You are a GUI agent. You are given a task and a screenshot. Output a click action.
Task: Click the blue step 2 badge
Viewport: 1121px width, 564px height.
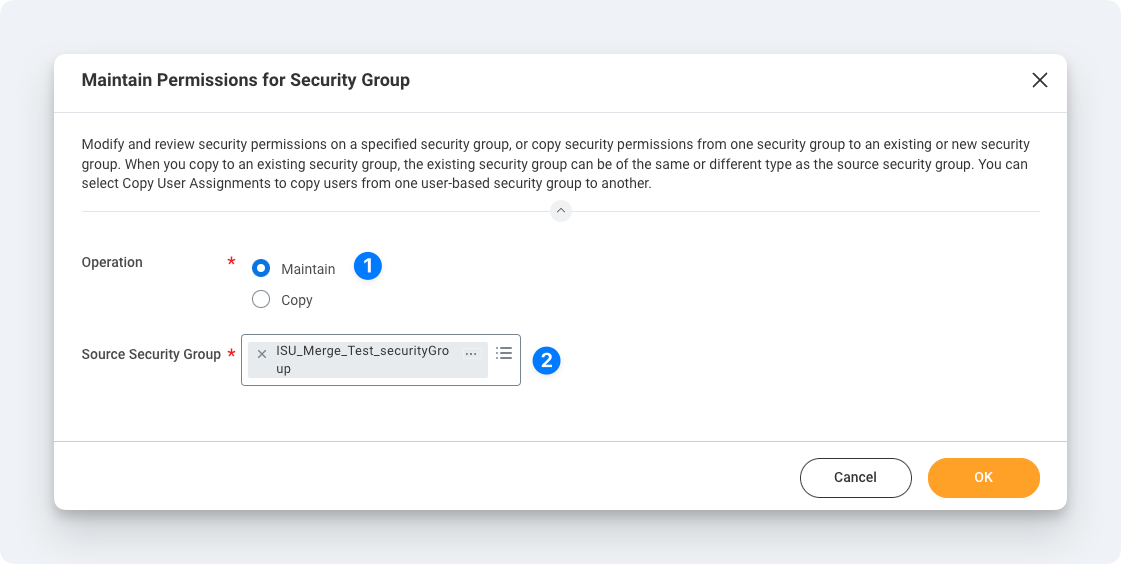point(546,360)
